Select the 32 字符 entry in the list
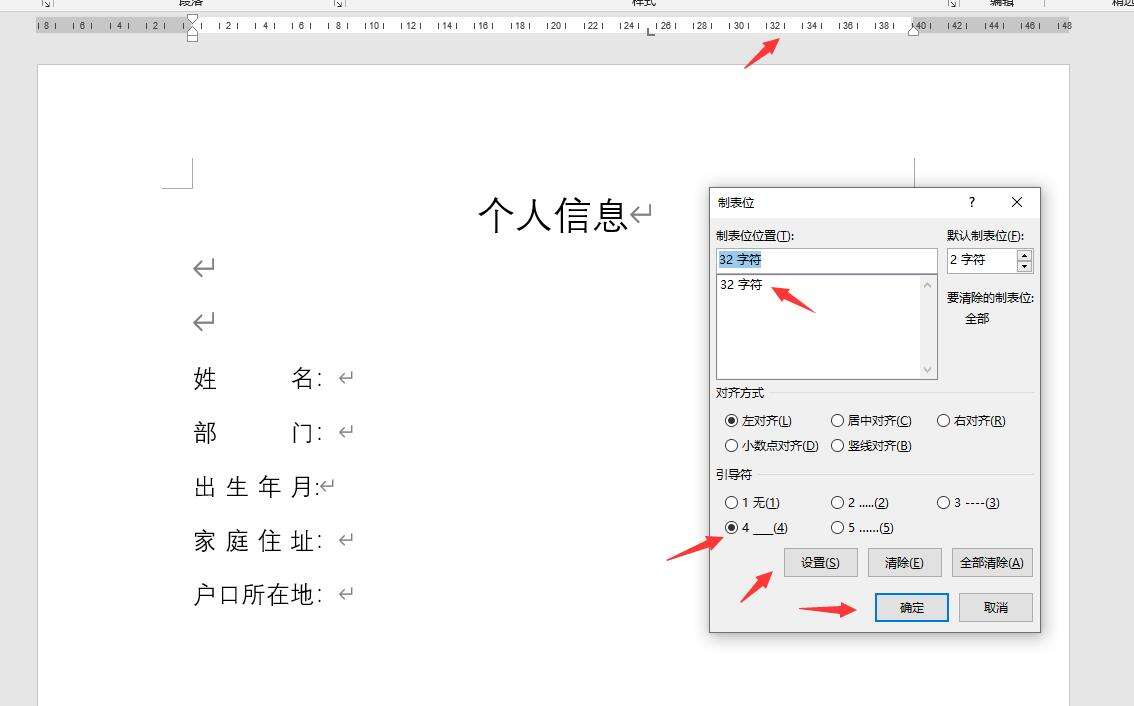The width and height of the screenshot is (1134, 706). click(x=741, y=285)
